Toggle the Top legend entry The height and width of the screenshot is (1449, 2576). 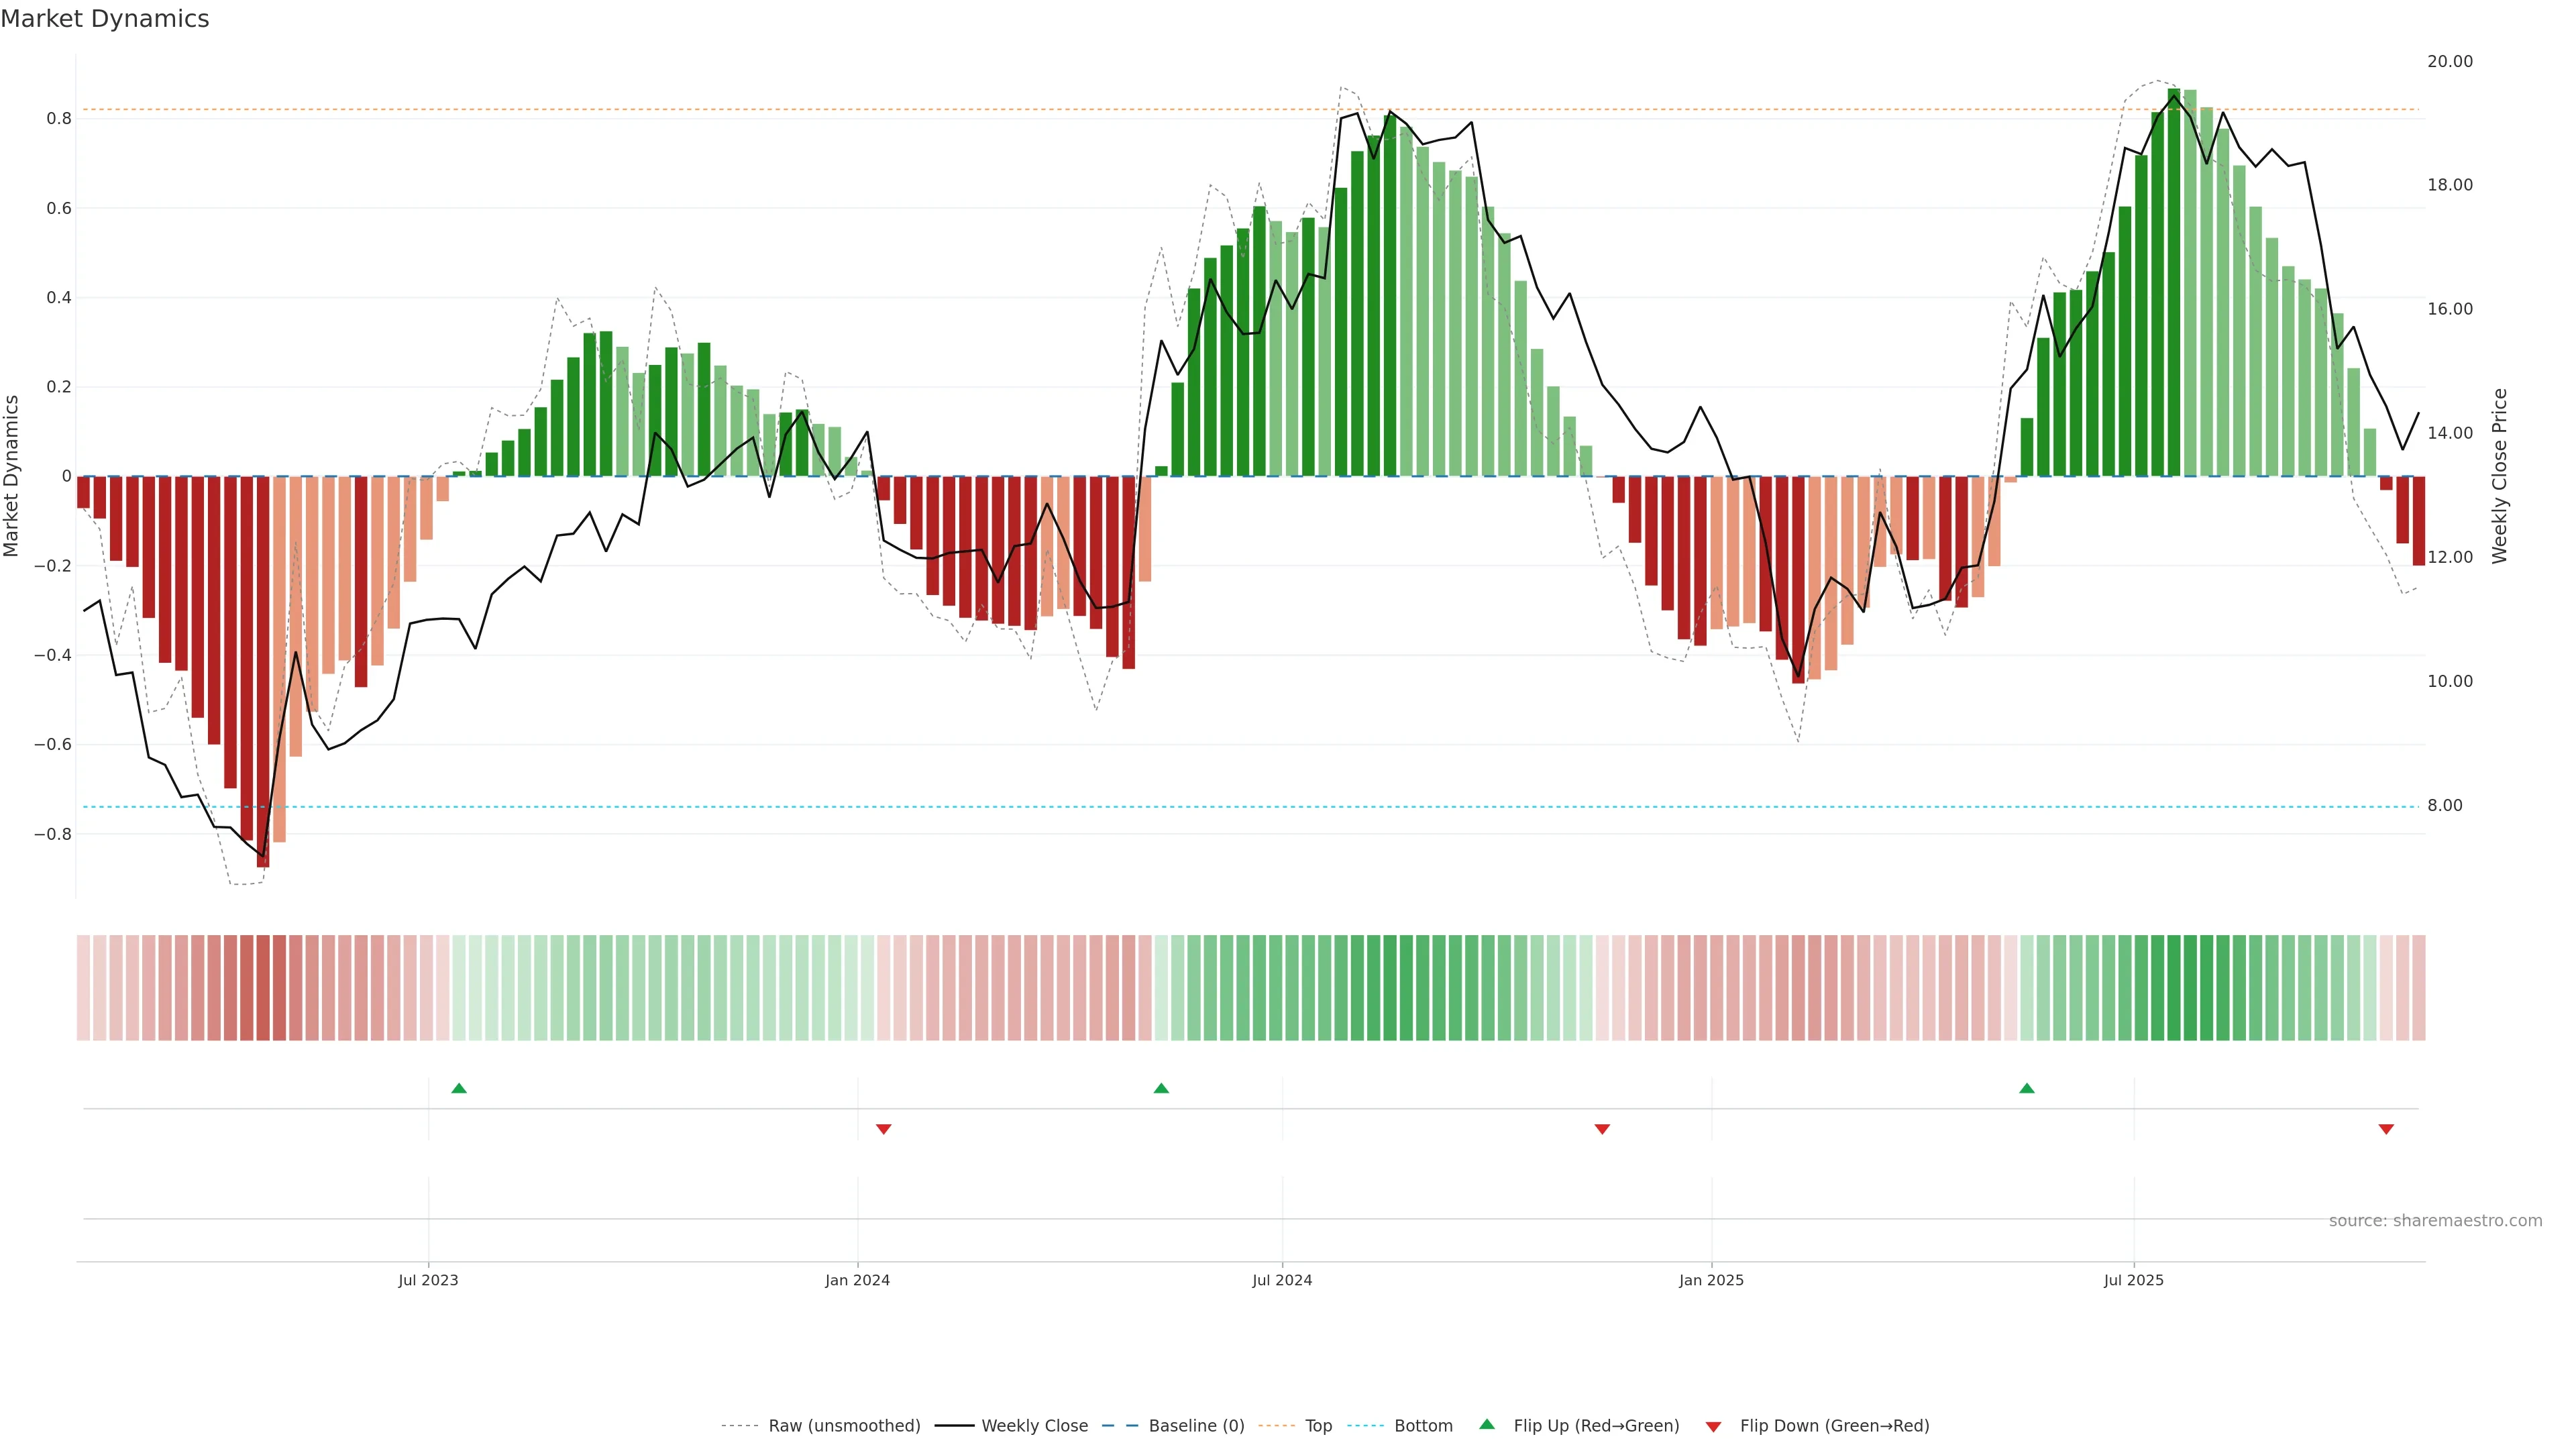pos(1318,1426)
